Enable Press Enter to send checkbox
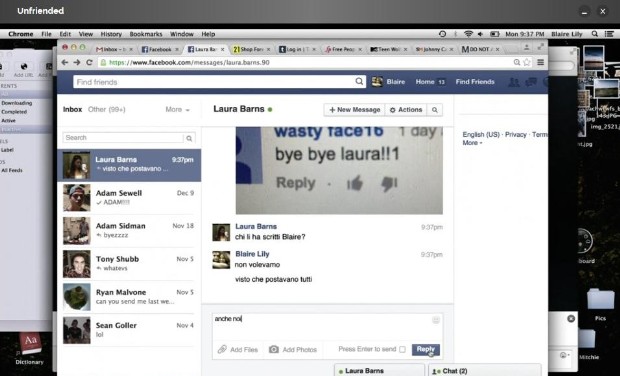The width and height of the screenshot is (620, 376). click(403, 350)
